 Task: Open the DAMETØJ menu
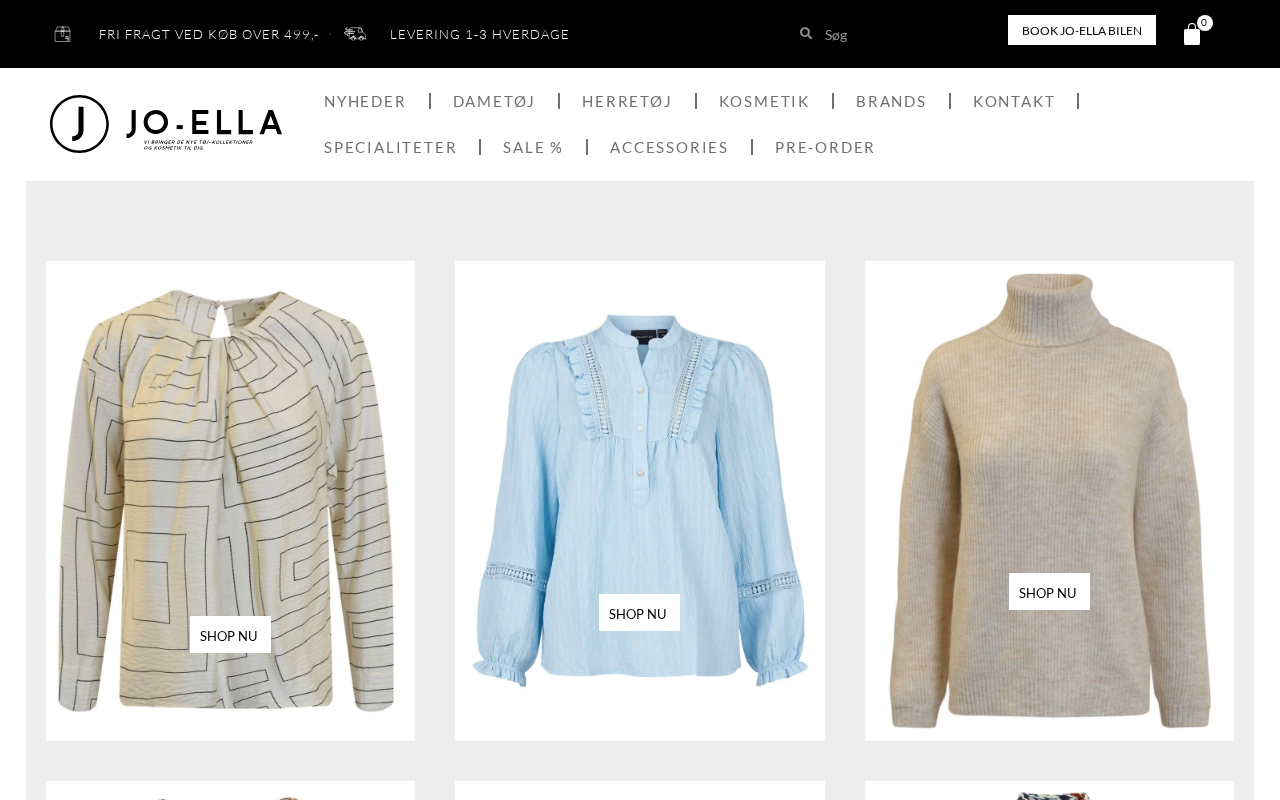494,101
